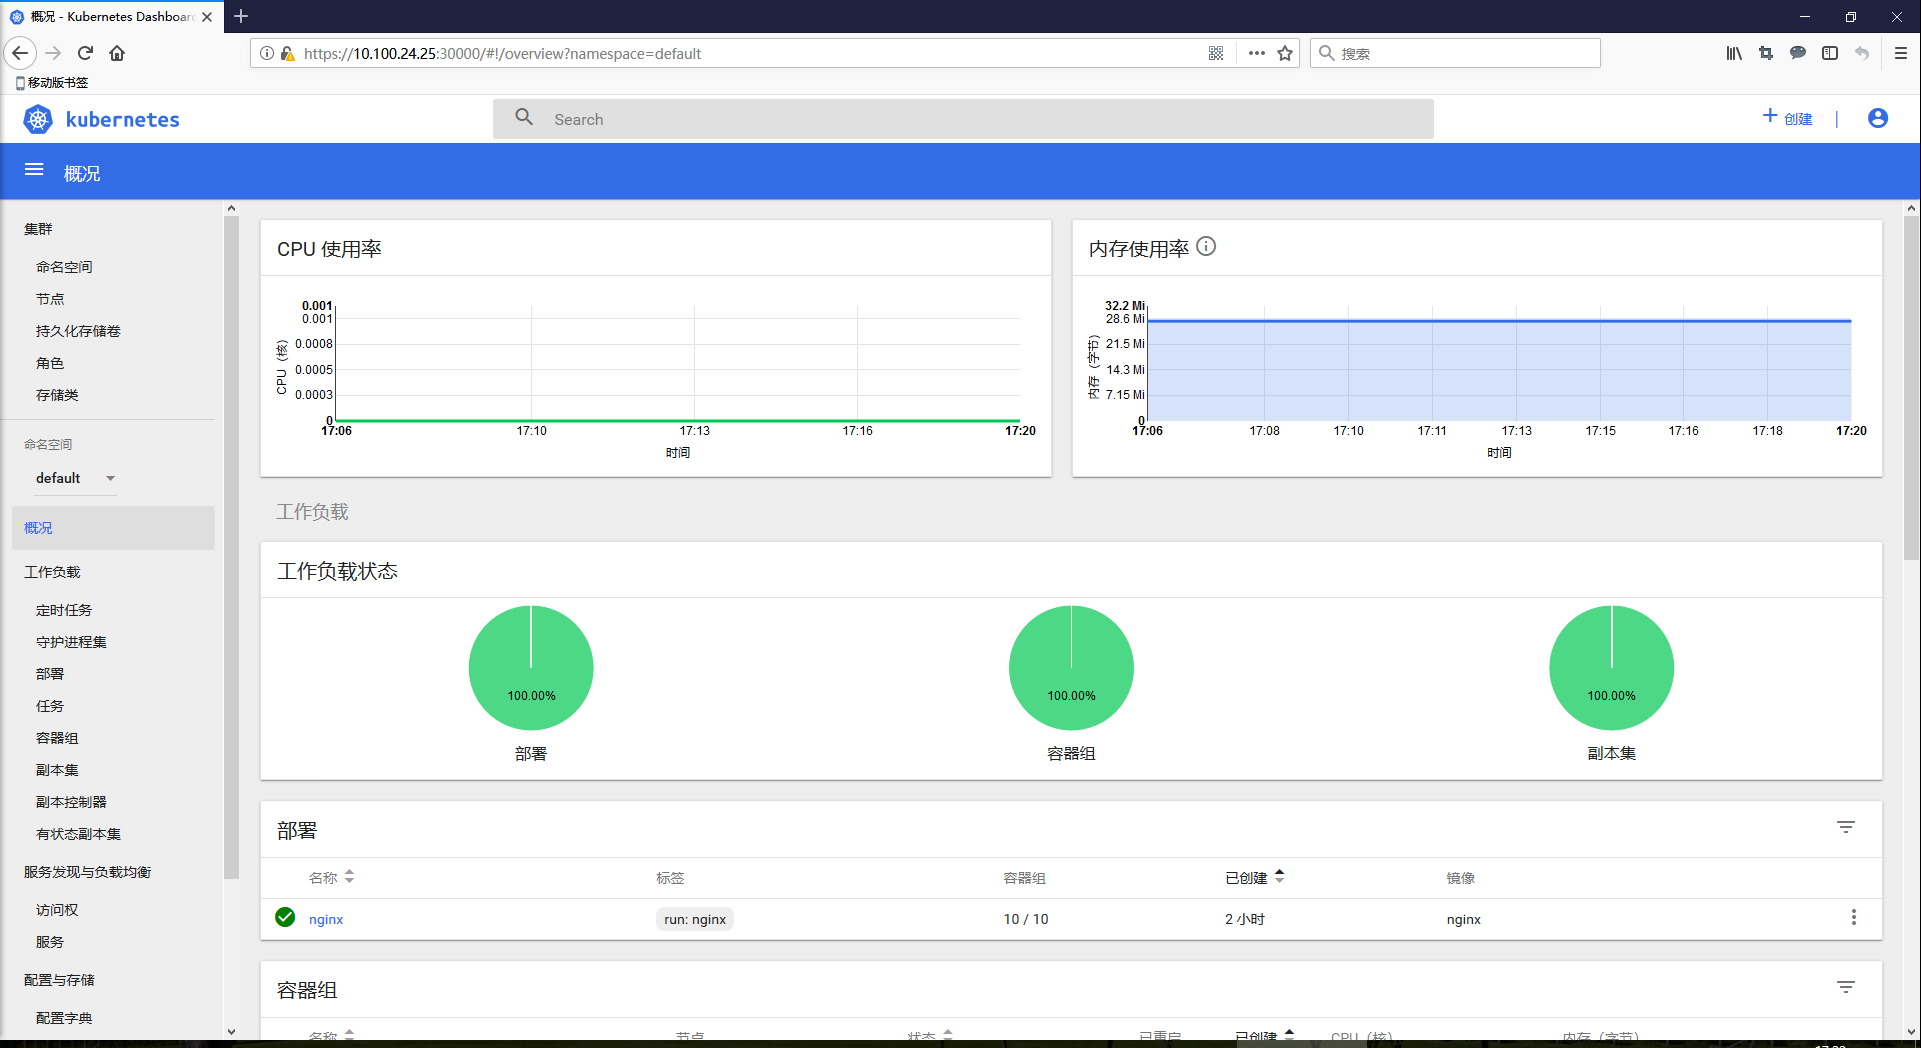Click the 创建 create button

tap(1787, 119)
